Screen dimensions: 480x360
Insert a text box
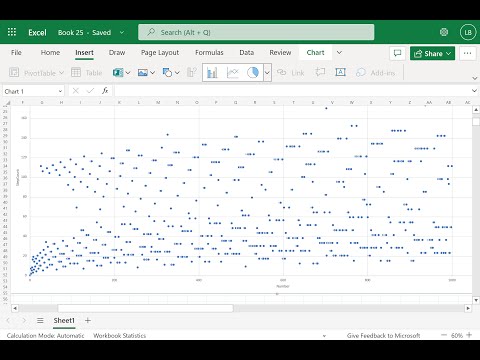point(340,72)
